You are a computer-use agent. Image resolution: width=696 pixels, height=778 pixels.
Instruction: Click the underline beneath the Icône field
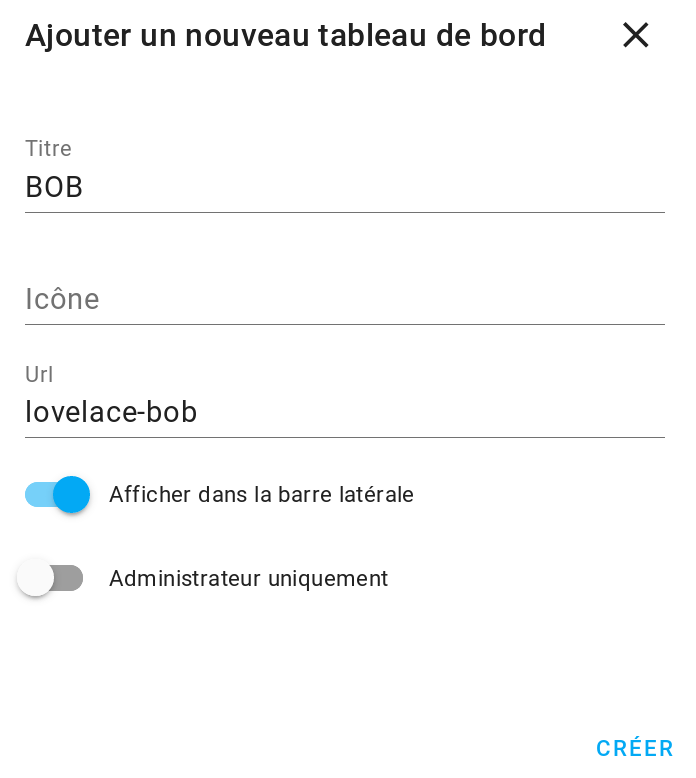(345, 324)
